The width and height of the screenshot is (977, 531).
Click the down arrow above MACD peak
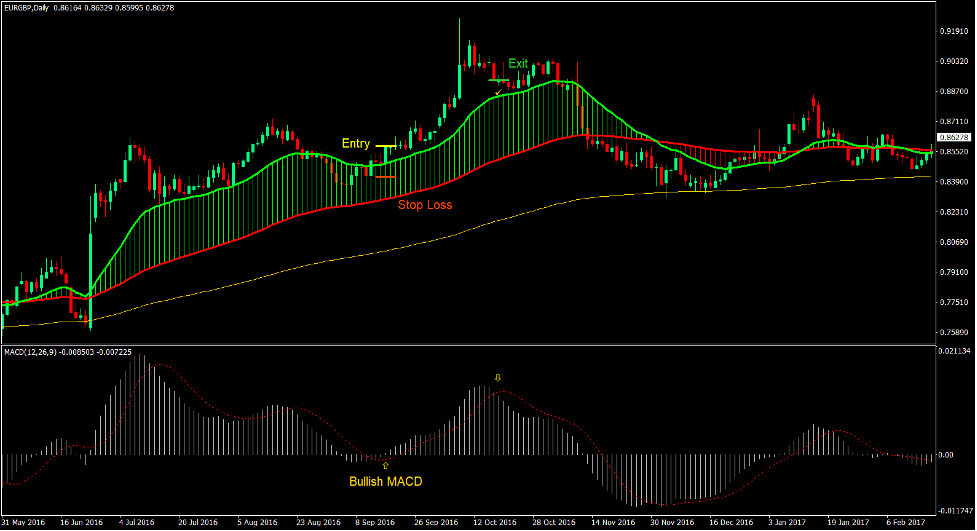[x=498, y=378]
